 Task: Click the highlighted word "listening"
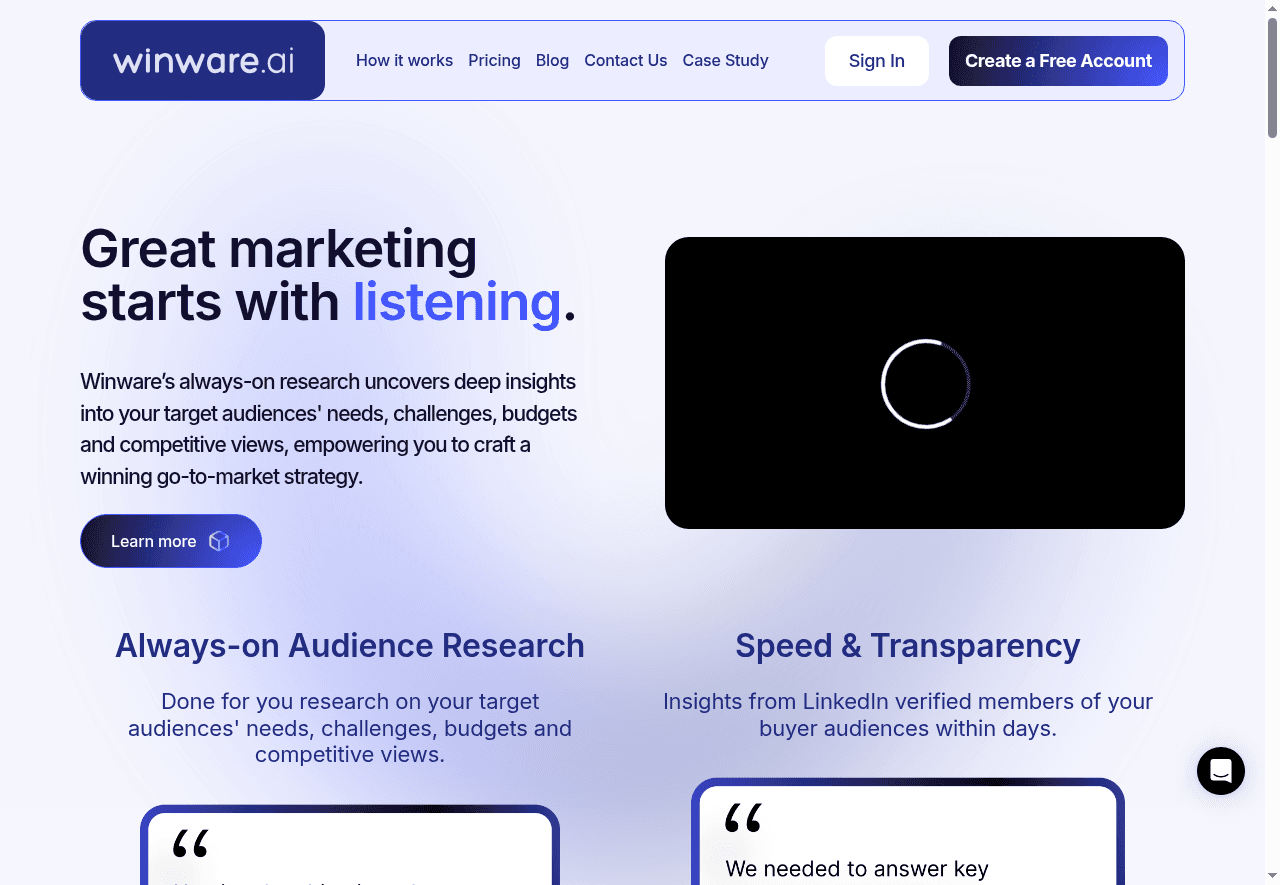pyautogui.click(x=457, y=302)
